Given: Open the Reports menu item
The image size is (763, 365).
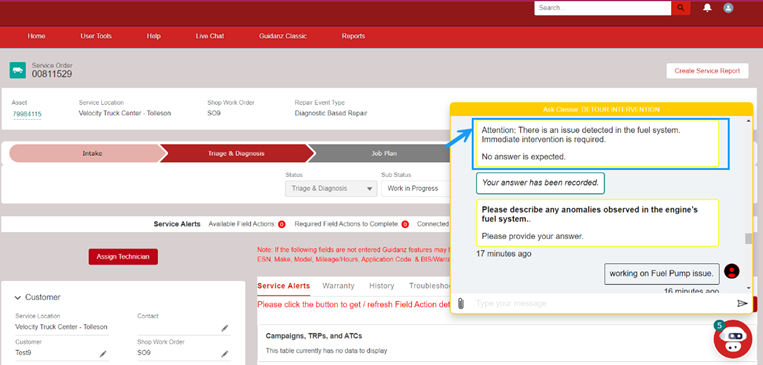Looking at the screenshot, I should [x=353, y=36].
